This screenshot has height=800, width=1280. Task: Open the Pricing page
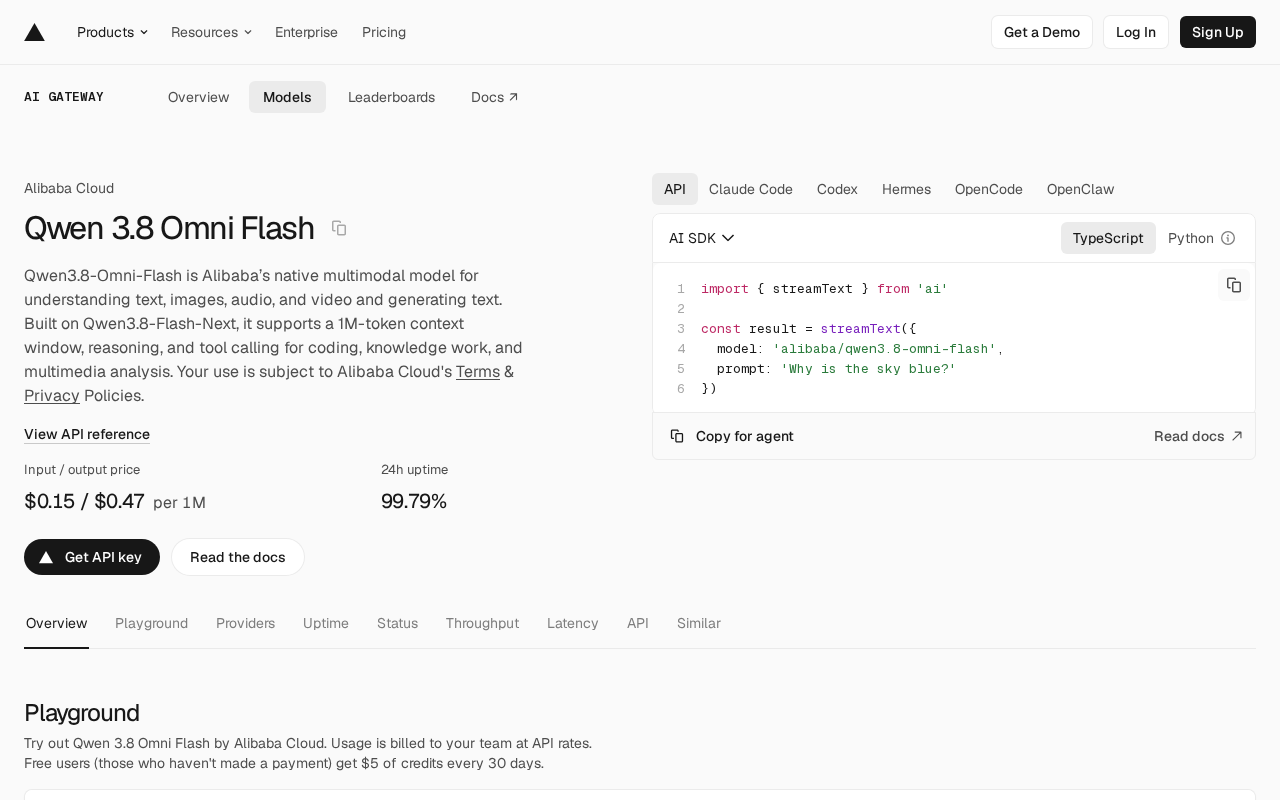click(384, 32)
